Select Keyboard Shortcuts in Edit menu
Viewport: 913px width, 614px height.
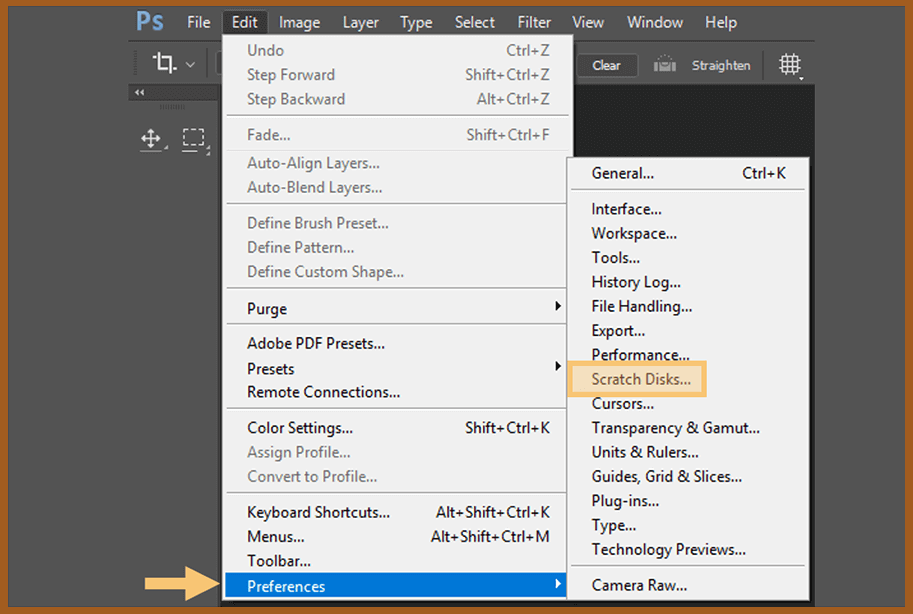click(316, 512)
